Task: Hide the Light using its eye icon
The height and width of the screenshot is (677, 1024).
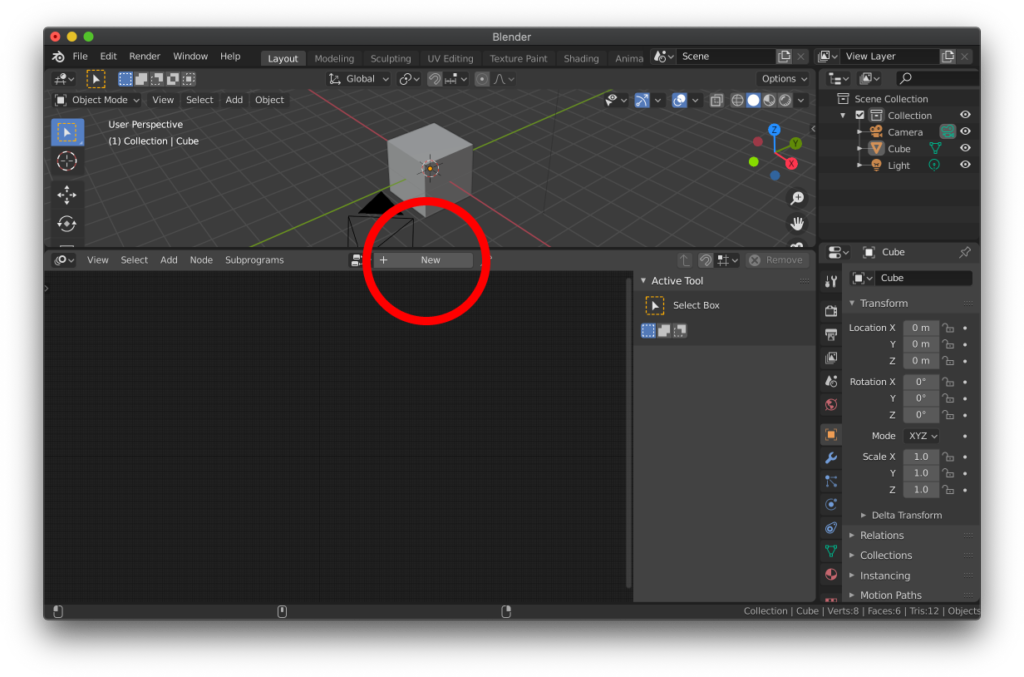Action: (965, 165)
